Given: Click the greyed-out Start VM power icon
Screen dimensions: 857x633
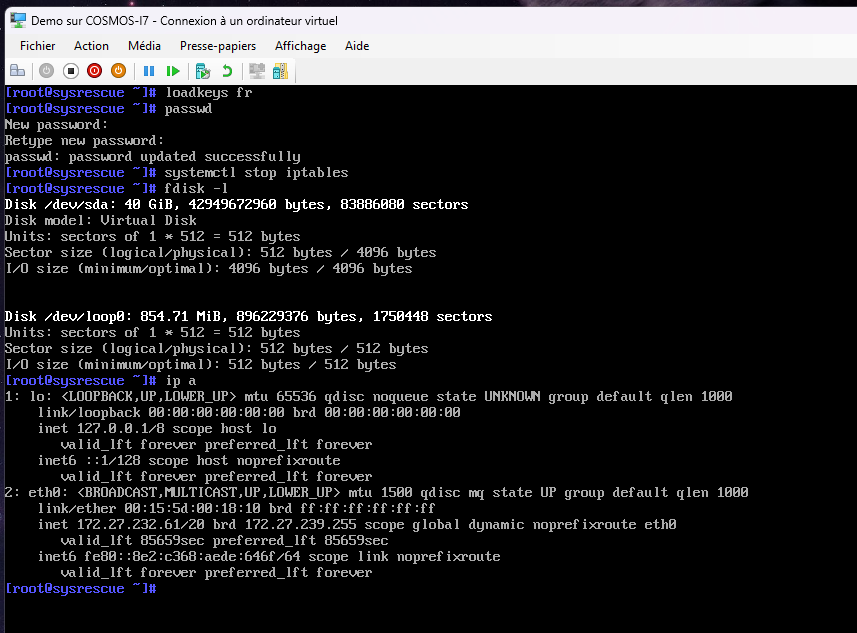Looking at the screenshot, I should tap(46, 71).
